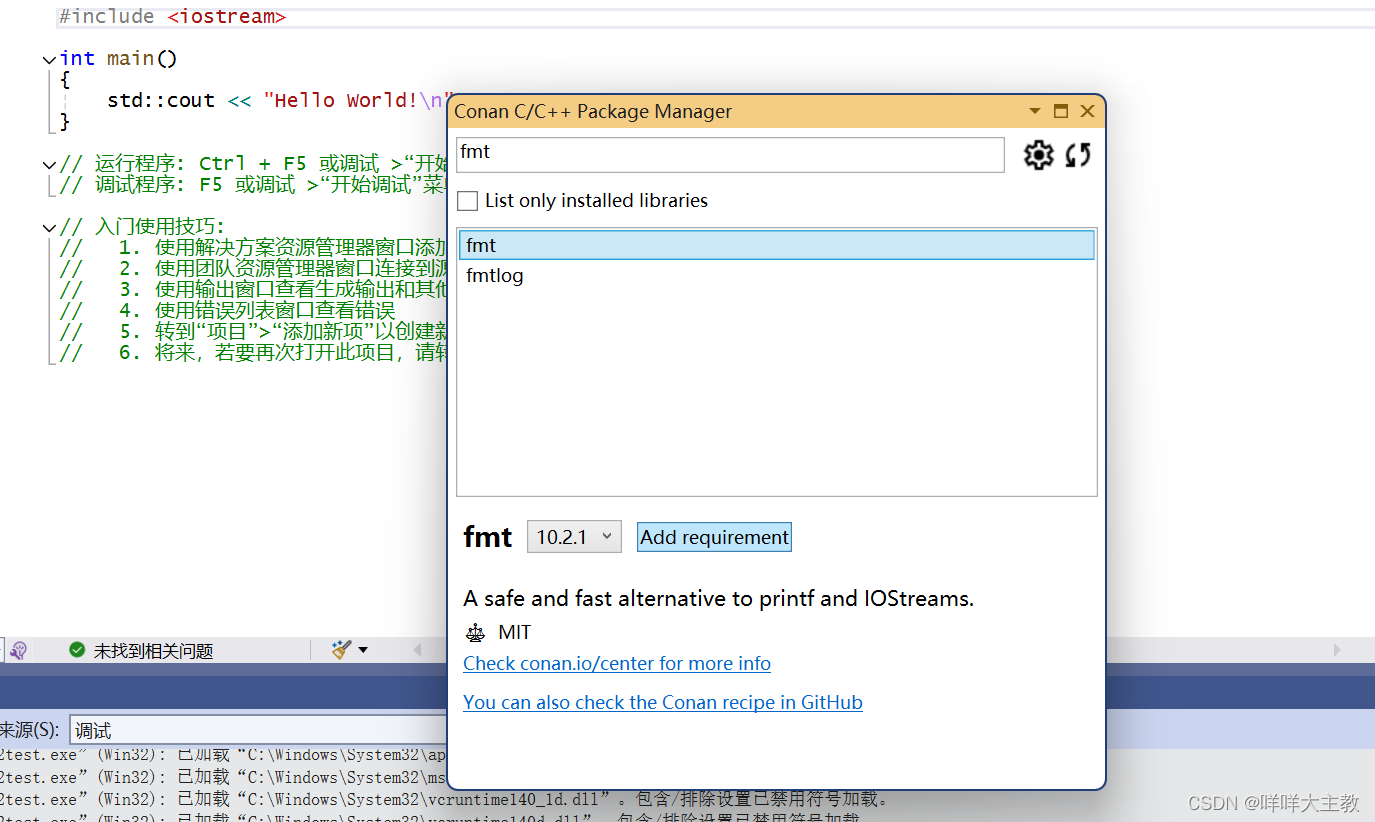Enable List only installed libraries

[467, 200]
